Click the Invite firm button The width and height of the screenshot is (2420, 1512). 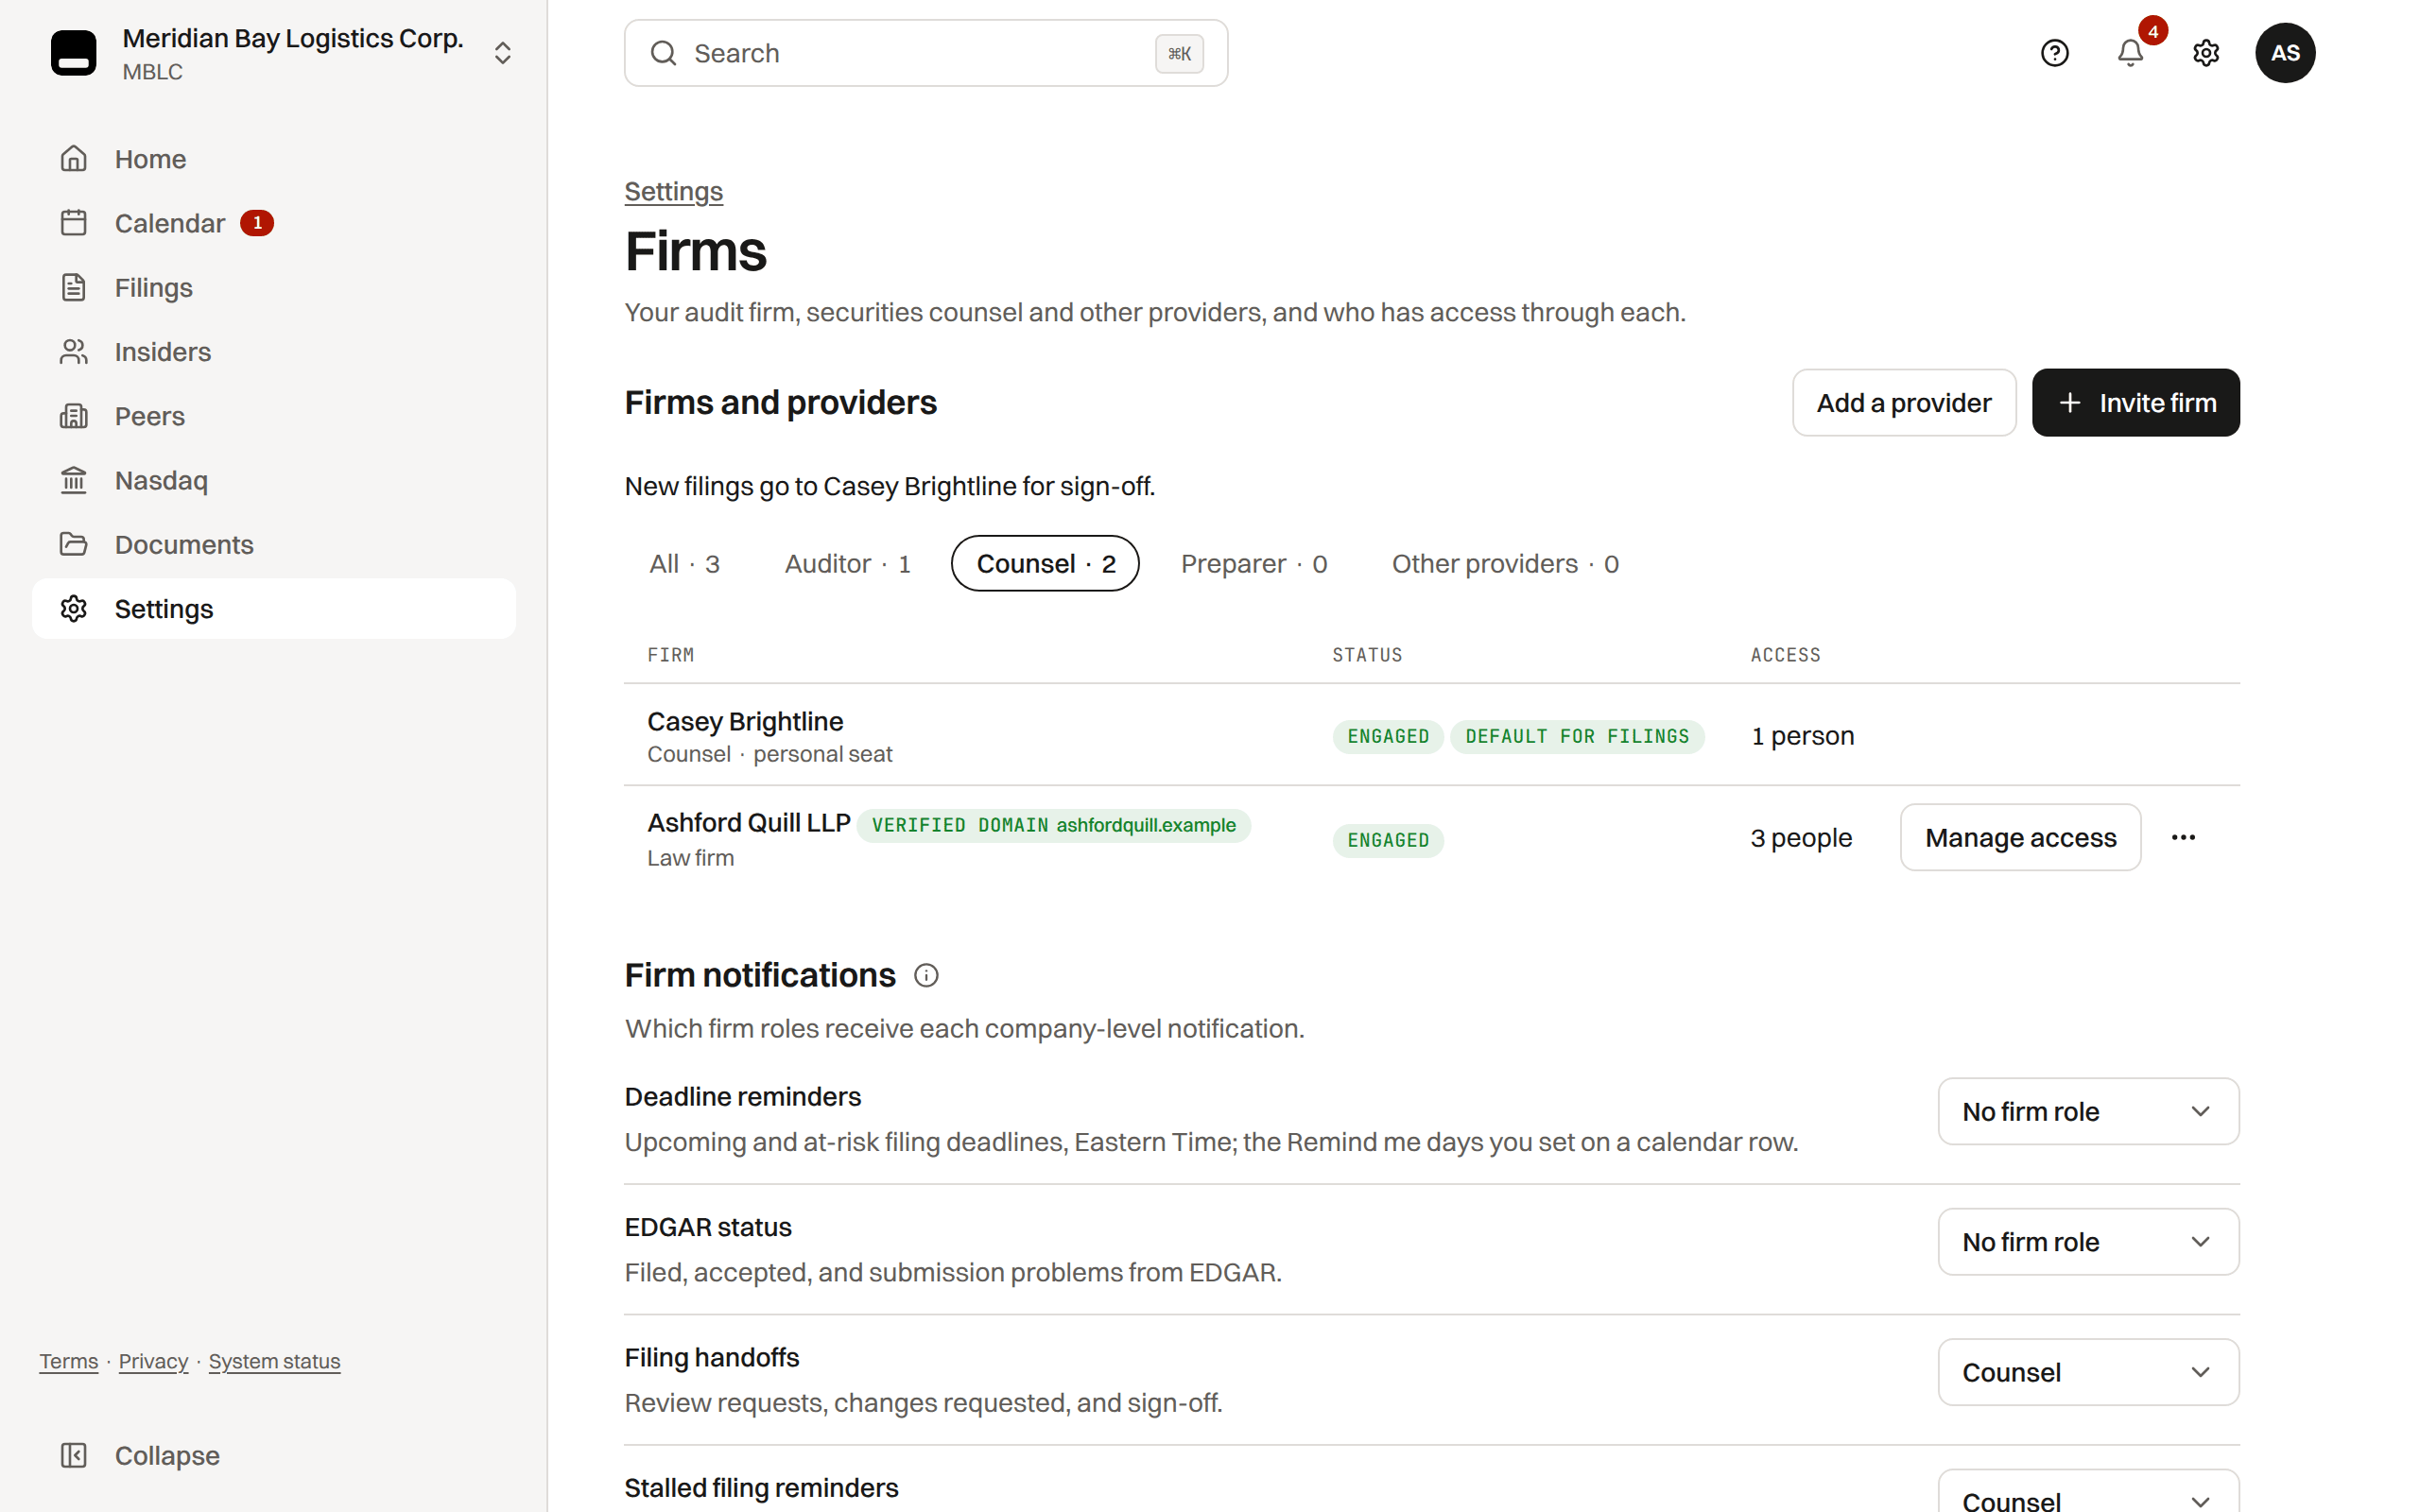coord(2136,403)
